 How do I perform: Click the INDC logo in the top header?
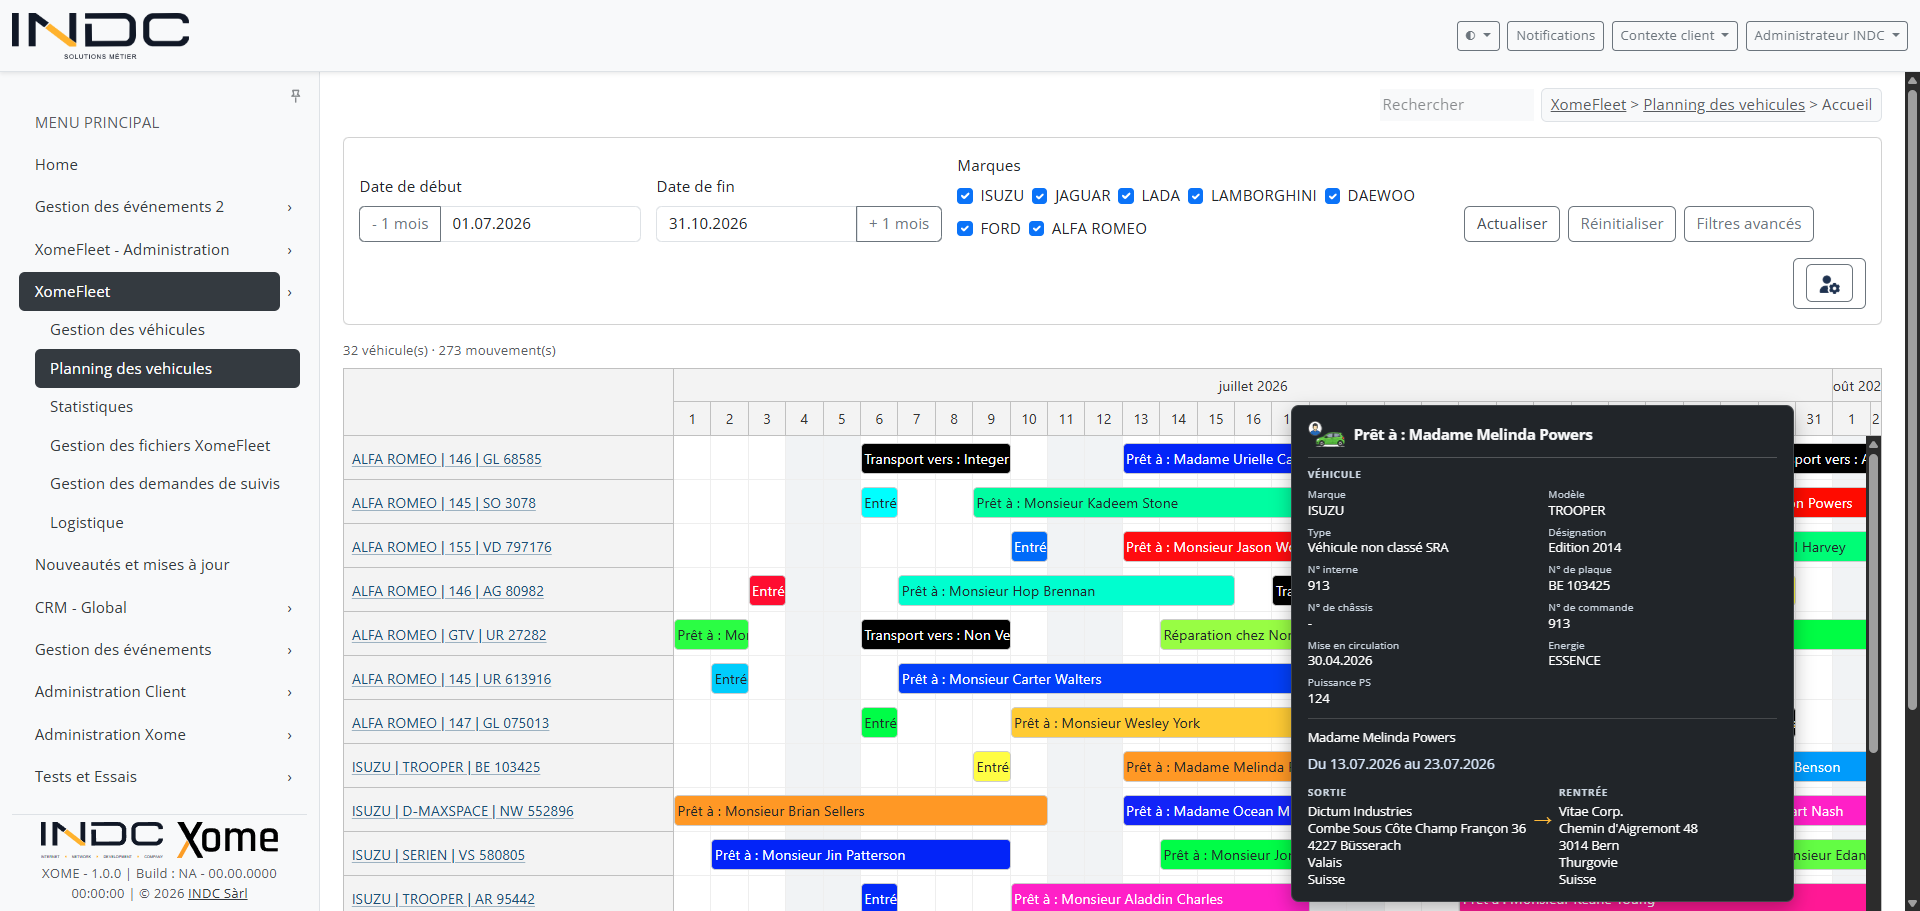(100, 36)
